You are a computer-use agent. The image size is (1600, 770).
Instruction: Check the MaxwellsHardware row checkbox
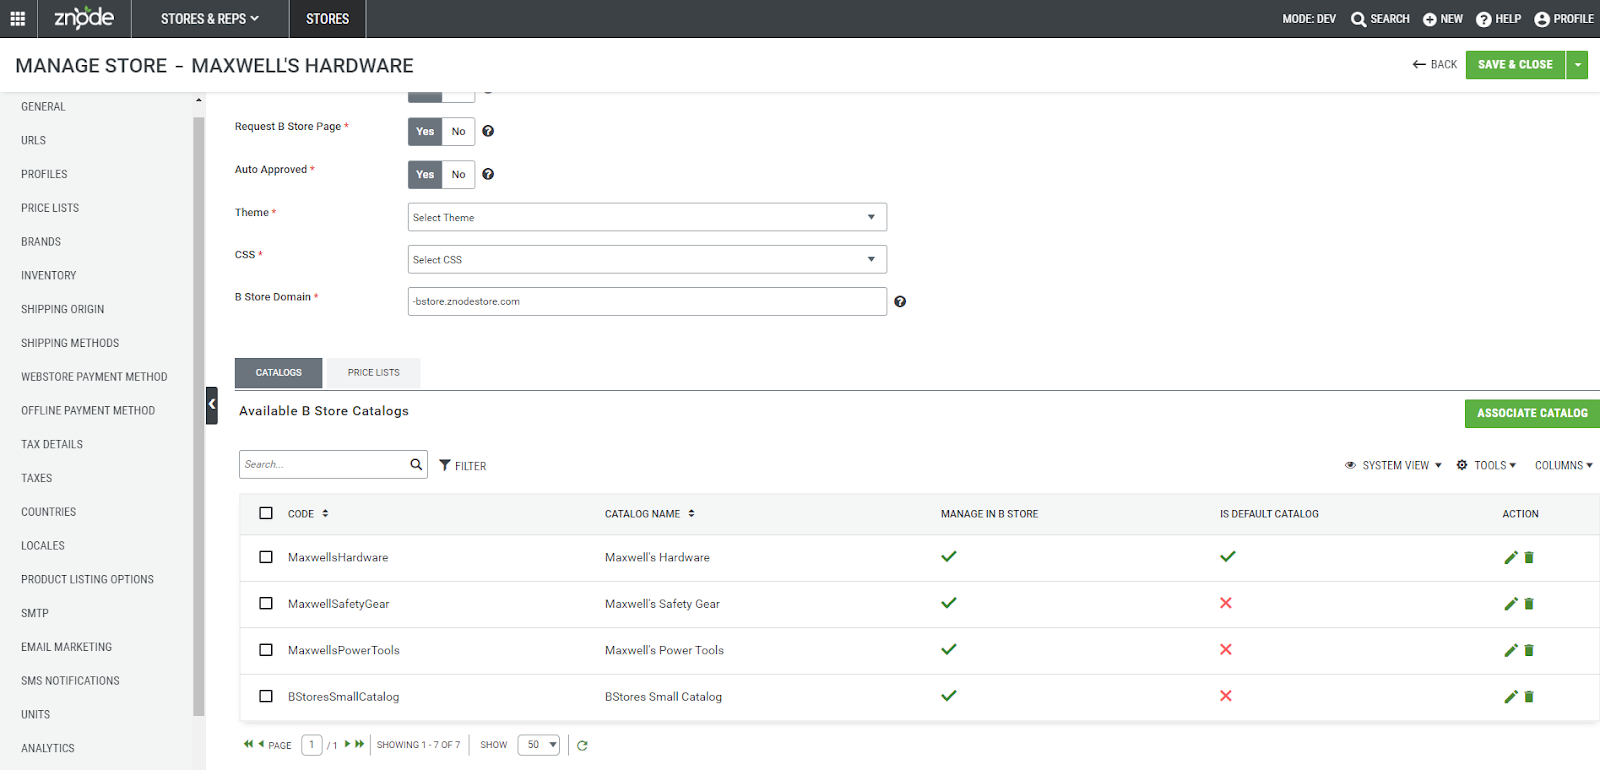266,557
